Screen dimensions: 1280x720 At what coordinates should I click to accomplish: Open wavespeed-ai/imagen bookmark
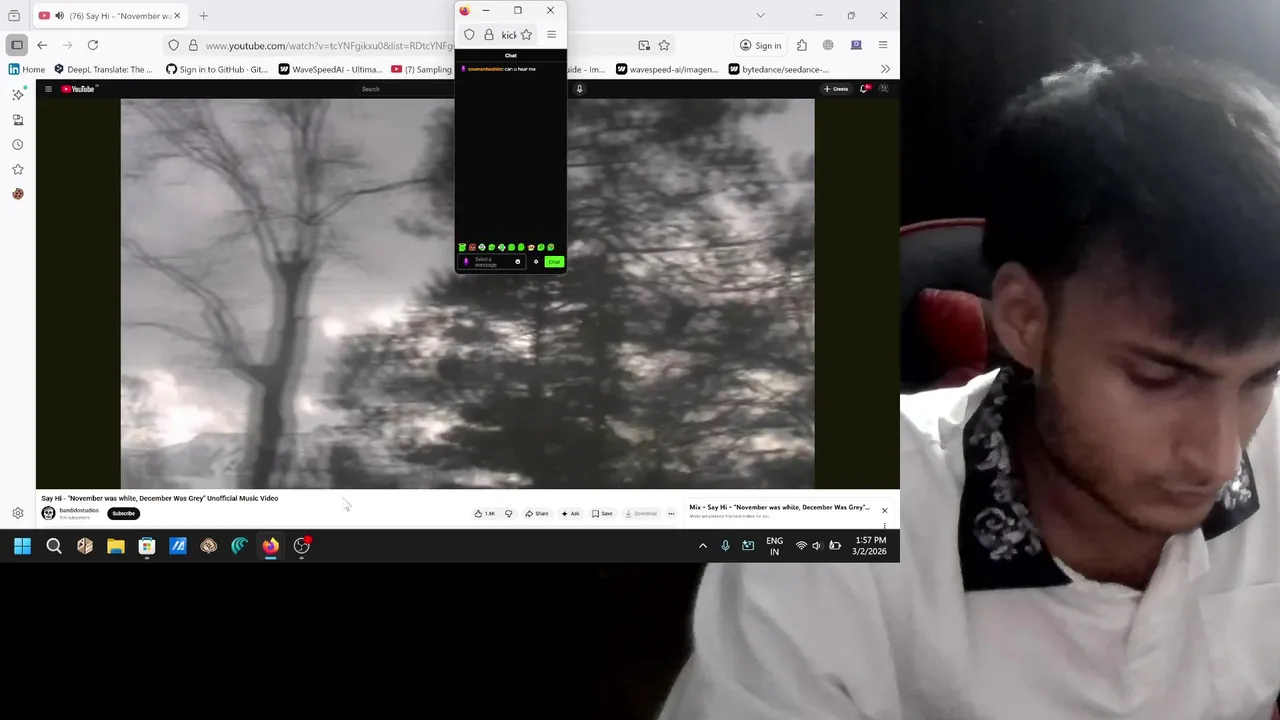pos(667,69)
